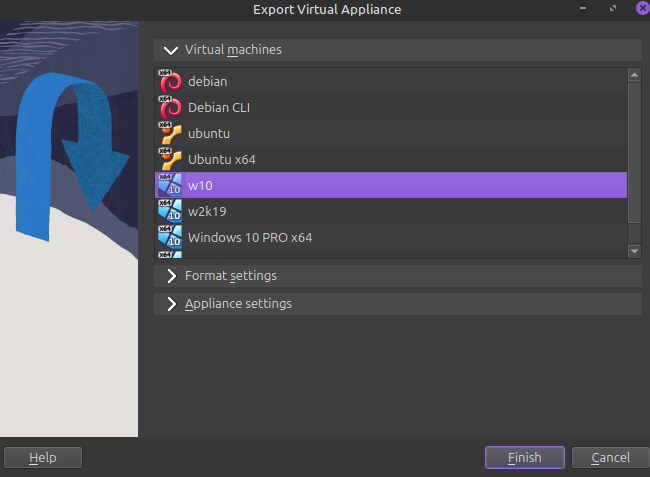Select the Debian CLI list entry
The image size is (650, 477).
(x=216, y=107)
